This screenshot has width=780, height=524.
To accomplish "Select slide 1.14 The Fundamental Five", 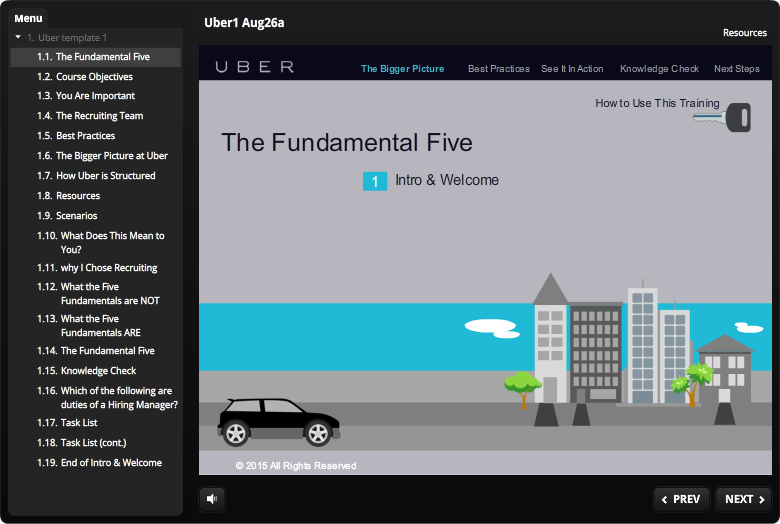I will [x=96, y=351].
